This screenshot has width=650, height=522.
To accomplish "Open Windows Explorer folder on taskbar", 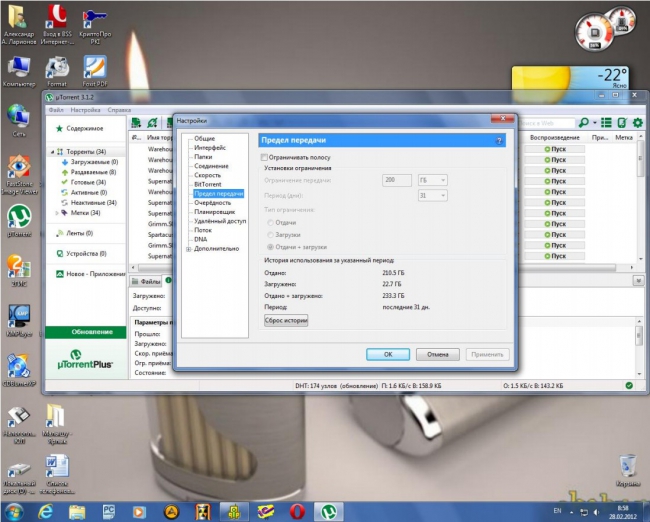I will pos(77,512).
